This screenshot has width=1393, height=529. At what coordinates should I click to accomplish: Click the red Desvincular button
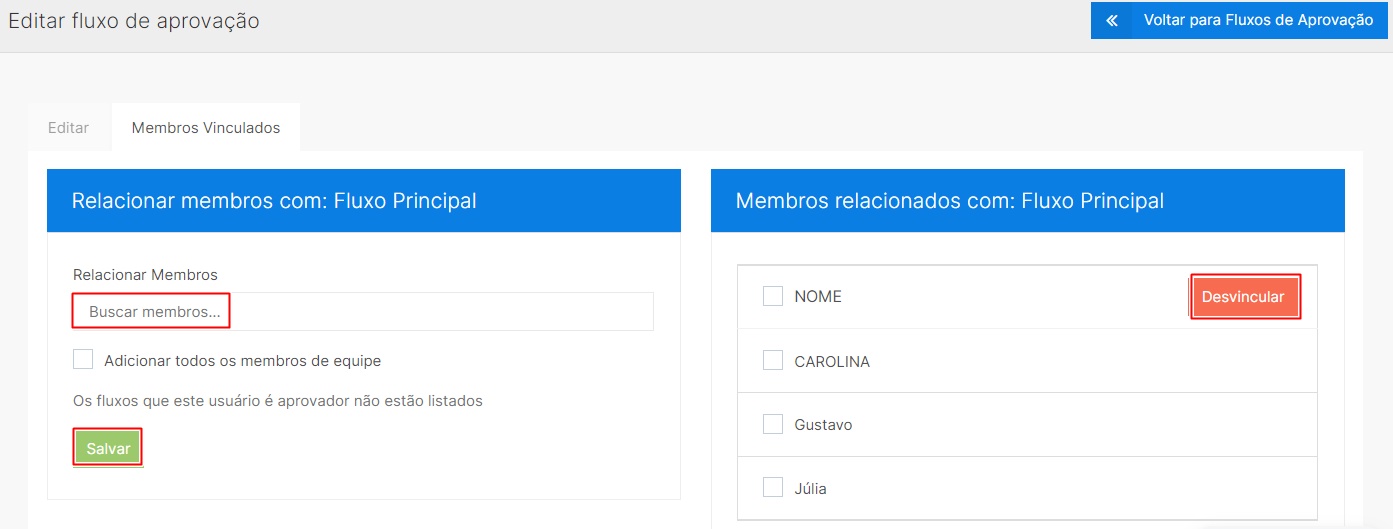[1244, 297]
